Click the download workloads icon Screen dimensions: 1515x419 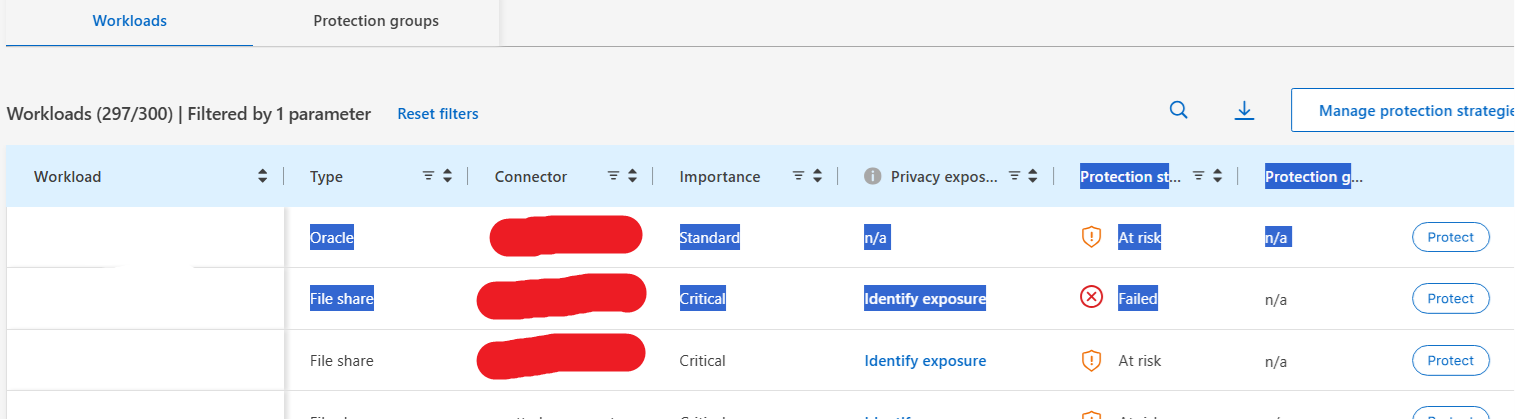[x=1244, y=110]
